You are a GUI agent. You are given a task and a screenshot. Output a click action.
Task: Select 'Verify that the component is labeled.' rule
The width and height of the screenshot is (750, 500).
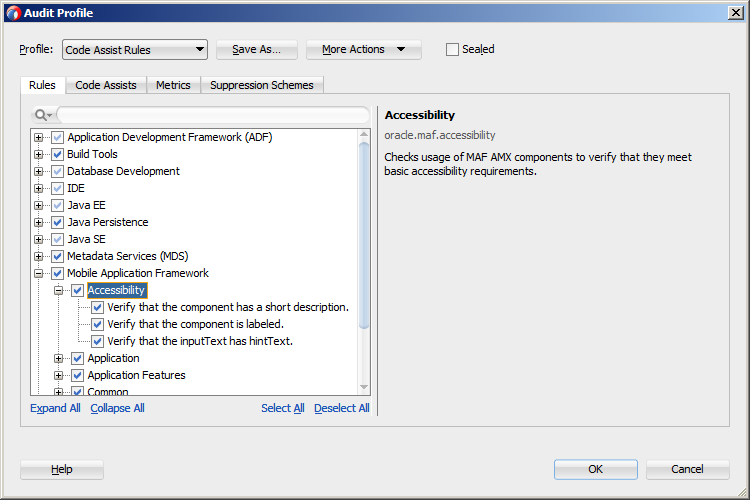pyautogui.click(x=196, y=324)
